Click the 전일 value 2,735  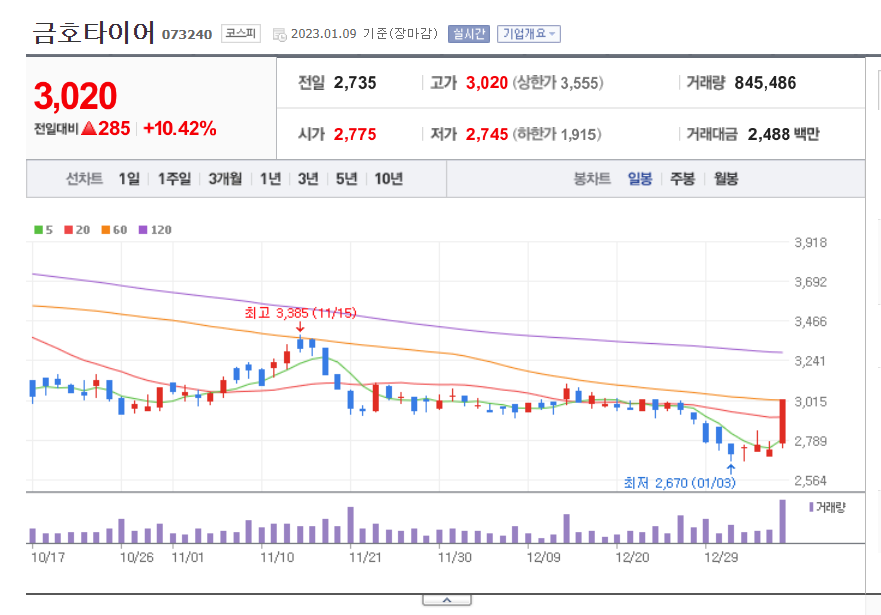click(x=355, y=83)
